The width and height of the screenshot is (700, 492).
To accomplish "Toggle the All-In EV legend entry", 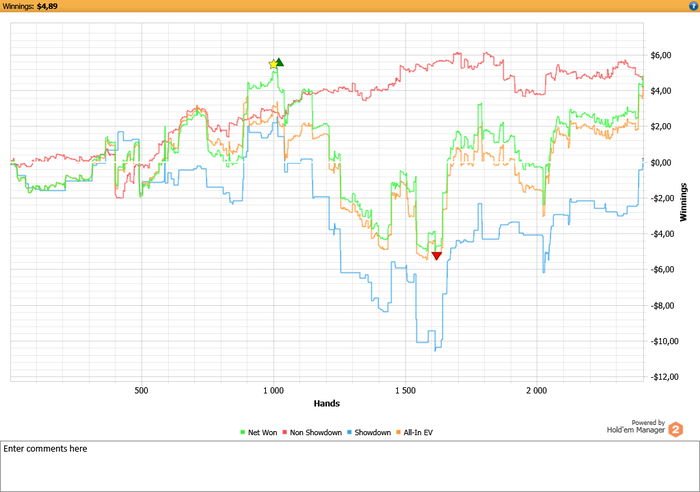I will point(415,432).
